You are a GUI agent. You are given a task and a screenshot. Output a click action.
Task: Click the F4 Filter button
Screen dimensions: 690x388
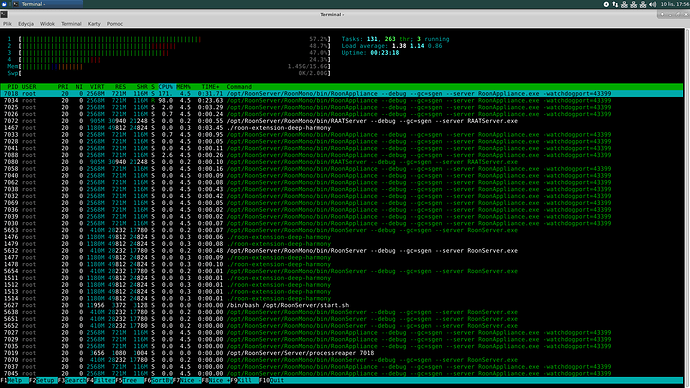point(101,381)
